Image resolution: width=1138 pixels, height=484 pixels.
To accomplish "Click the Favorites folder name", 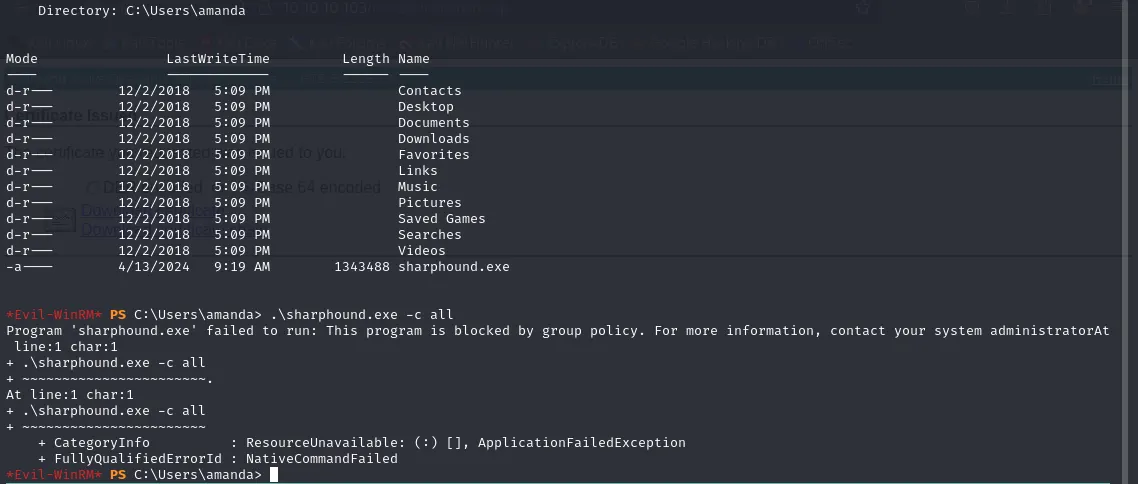I will pos(433,155).
